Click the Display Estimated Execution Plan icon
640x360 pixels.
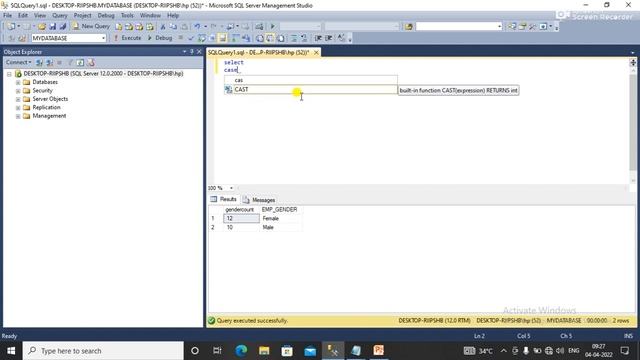[202, 38]
